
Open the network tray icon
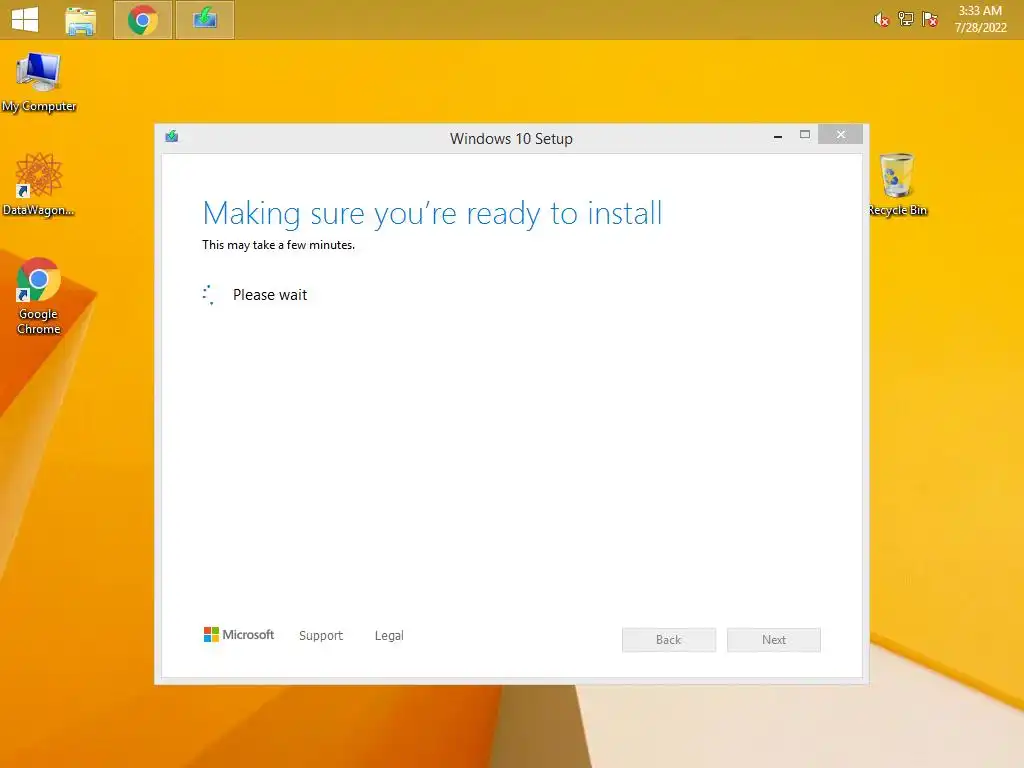(905, 19)
